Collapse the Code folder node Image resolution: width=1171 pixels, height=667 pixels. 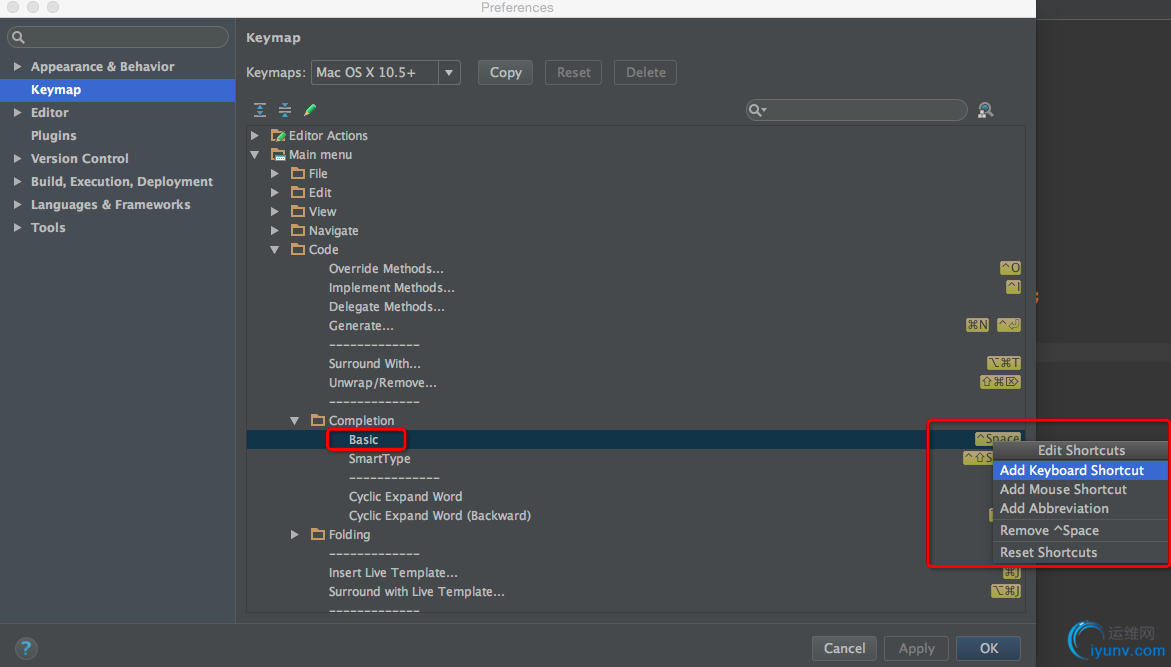(x=275, y=249)
